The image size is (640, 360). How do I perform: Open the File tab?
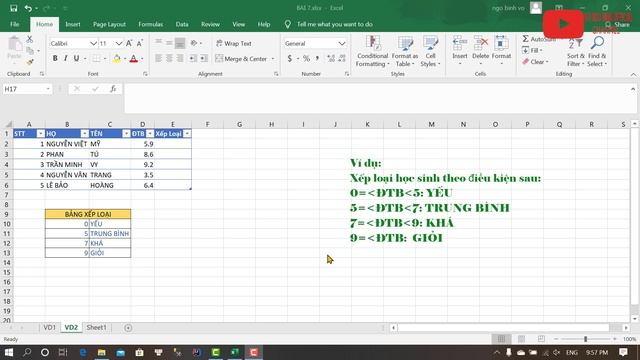coord(15,24)
